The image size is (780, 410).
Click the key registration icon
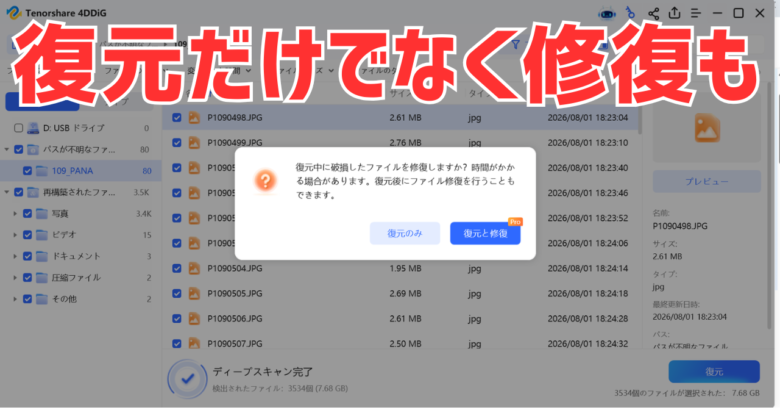[x=630, y=13]
